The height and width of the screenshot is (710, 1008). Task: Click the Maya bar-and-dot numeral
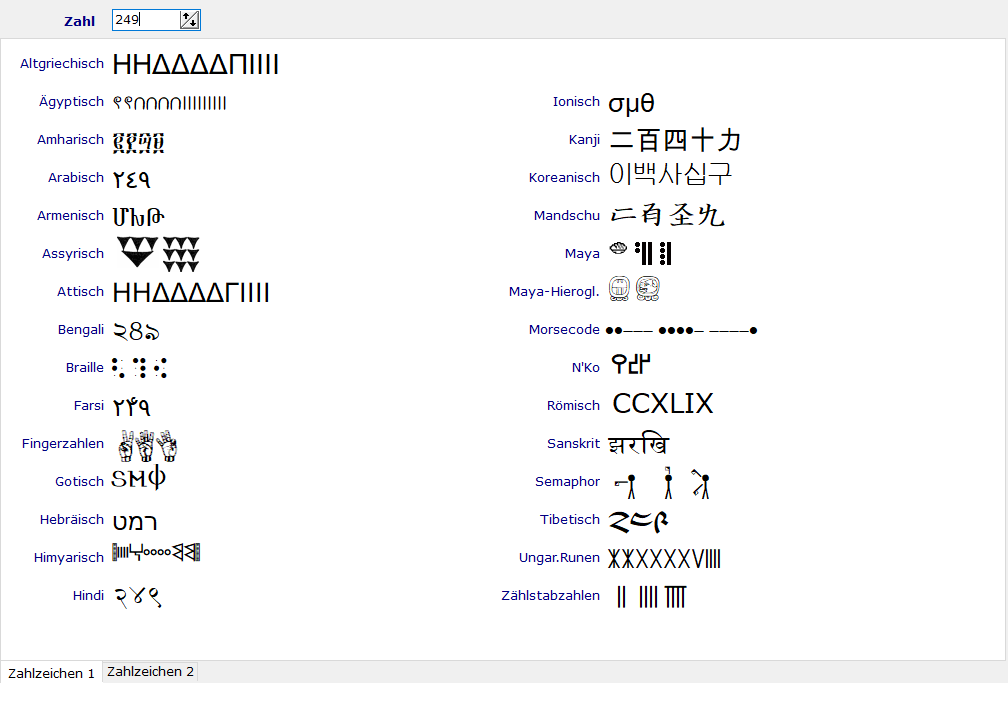(640, 253)
